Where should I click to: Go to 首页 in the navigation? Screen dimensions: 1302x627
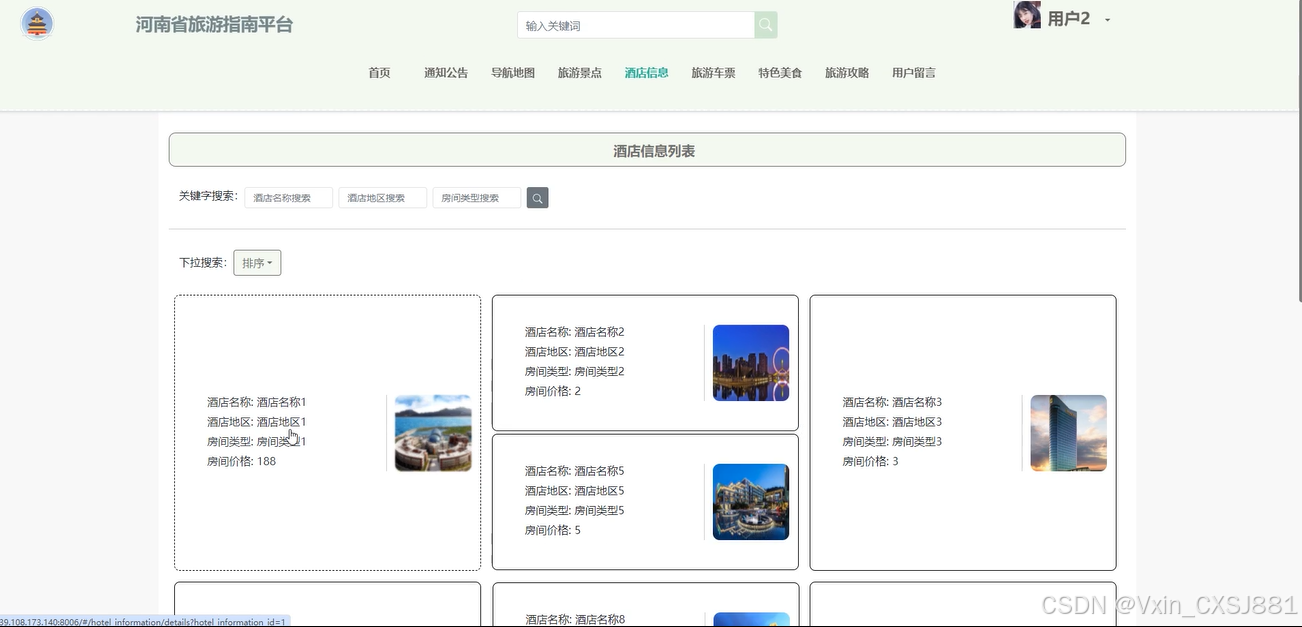(x=379, y=73)
